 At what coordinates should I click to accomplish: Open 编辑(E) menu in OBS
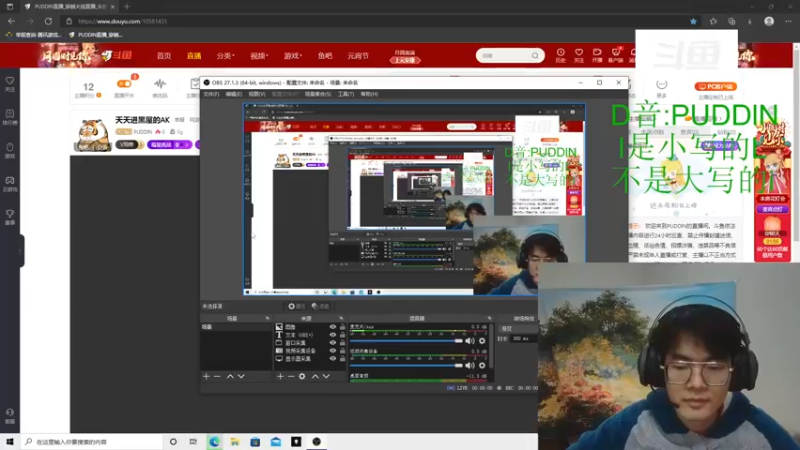[234, 94]
